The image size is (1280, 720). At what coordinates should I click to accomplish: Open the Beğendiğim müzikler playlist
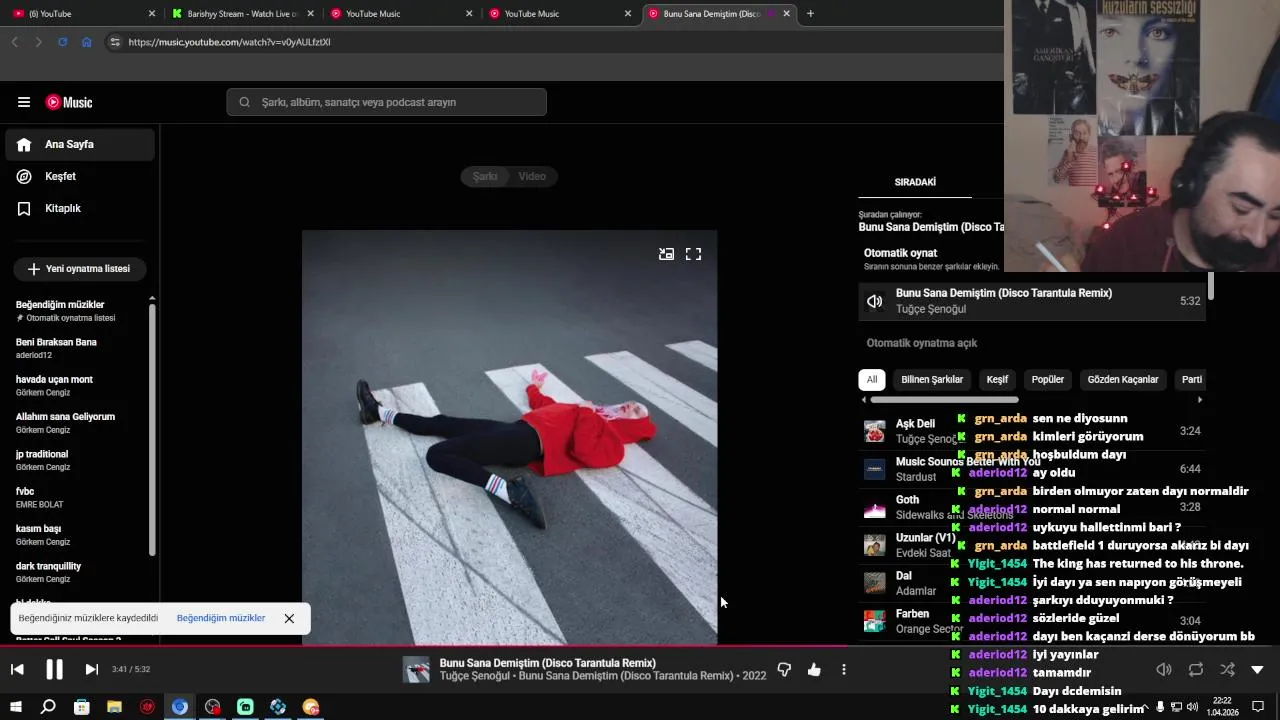[80, 311]
